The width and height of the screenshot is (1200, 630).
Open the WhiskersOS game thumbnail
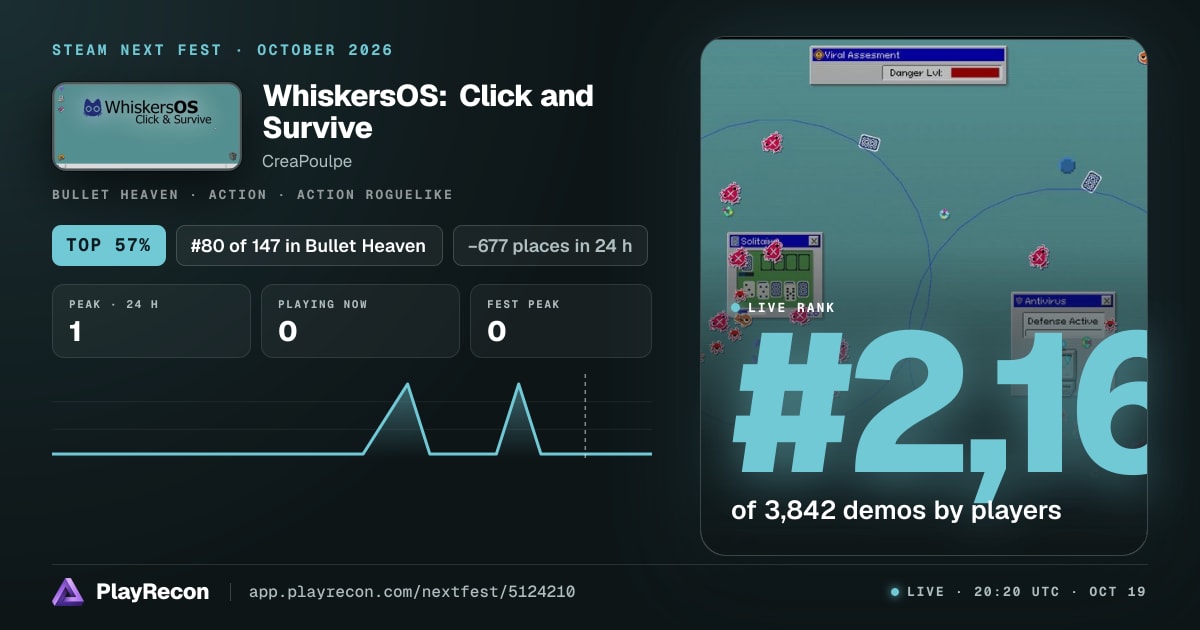(147, 126)
